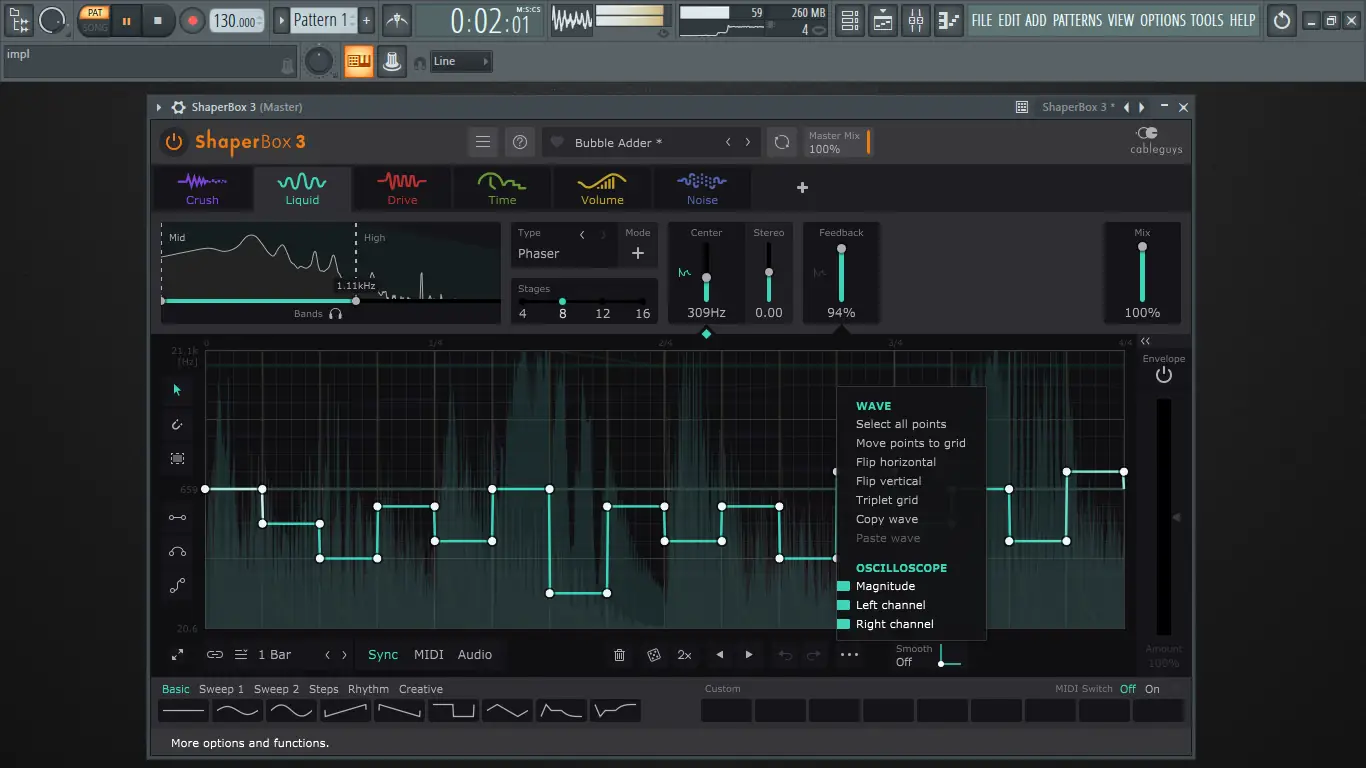Click the MIDI trigger mode button

pos(428,655)
